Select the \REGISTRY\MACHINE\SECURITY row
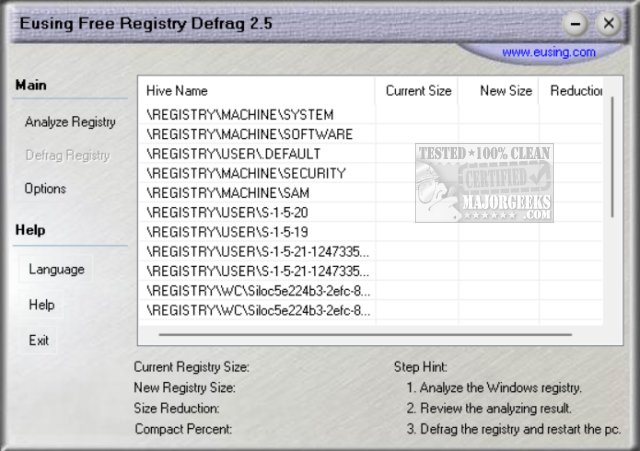 [370, 173]
